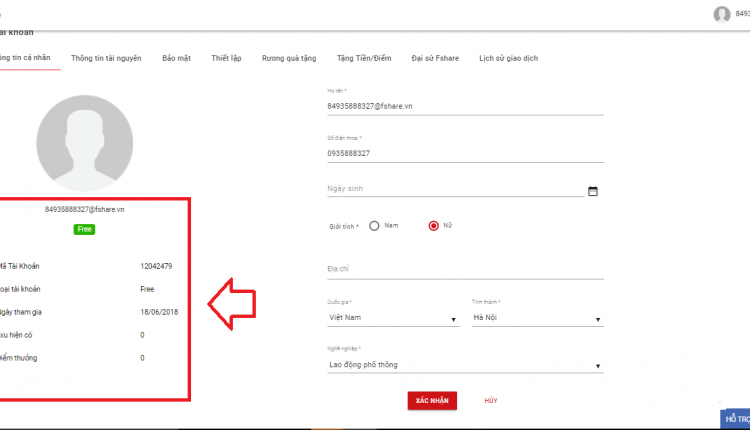Screen dimensions: 750x430
Task: Go to the Thiết lập tab
Action: pos(226,58)
